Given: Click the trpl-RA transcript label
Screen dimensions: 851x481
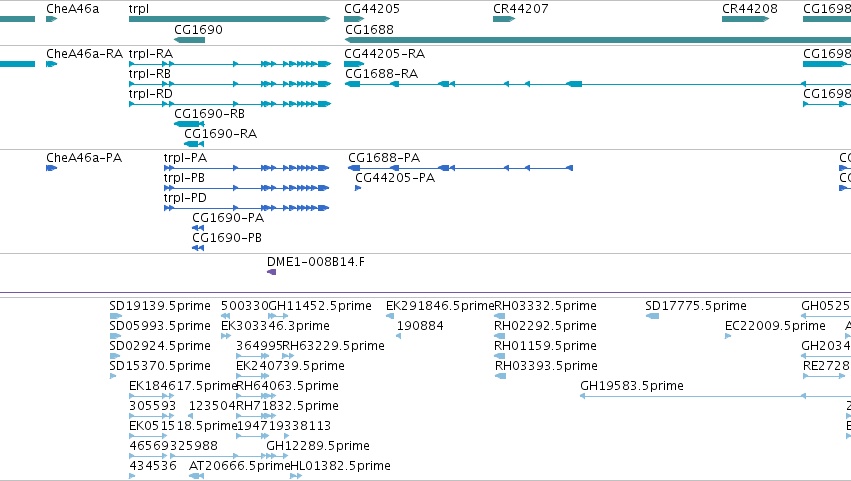Looking at the screenshot, I should 151,54.
